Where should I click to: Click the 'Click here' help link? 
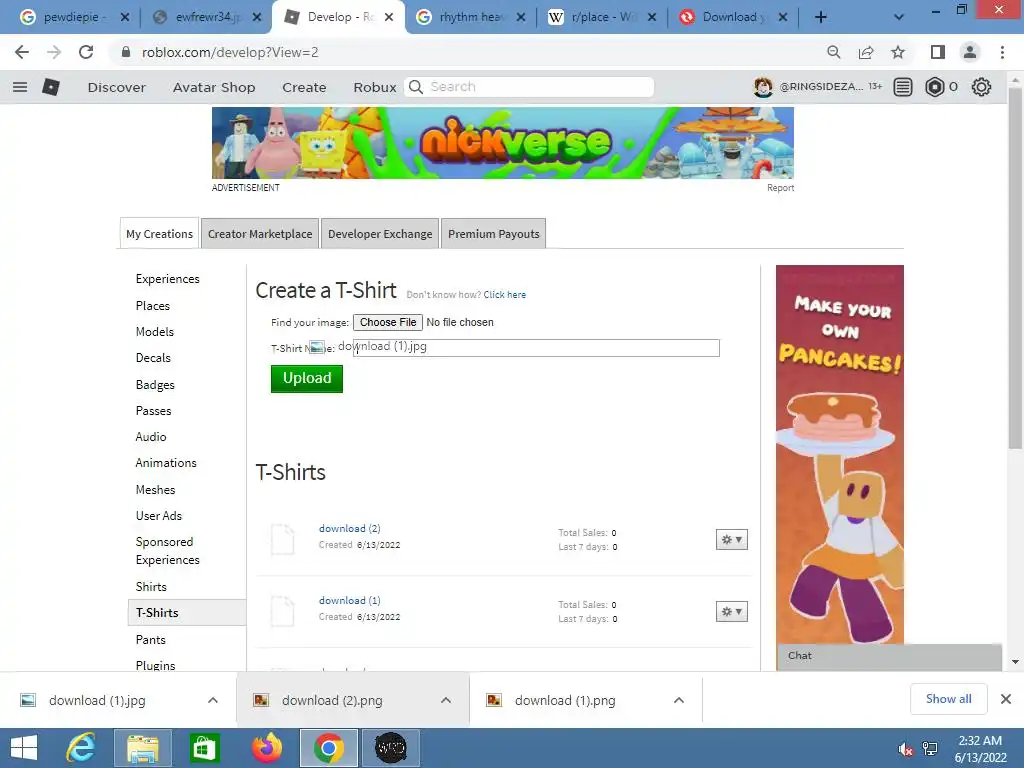pyautogui.click(x=505, y=295)
